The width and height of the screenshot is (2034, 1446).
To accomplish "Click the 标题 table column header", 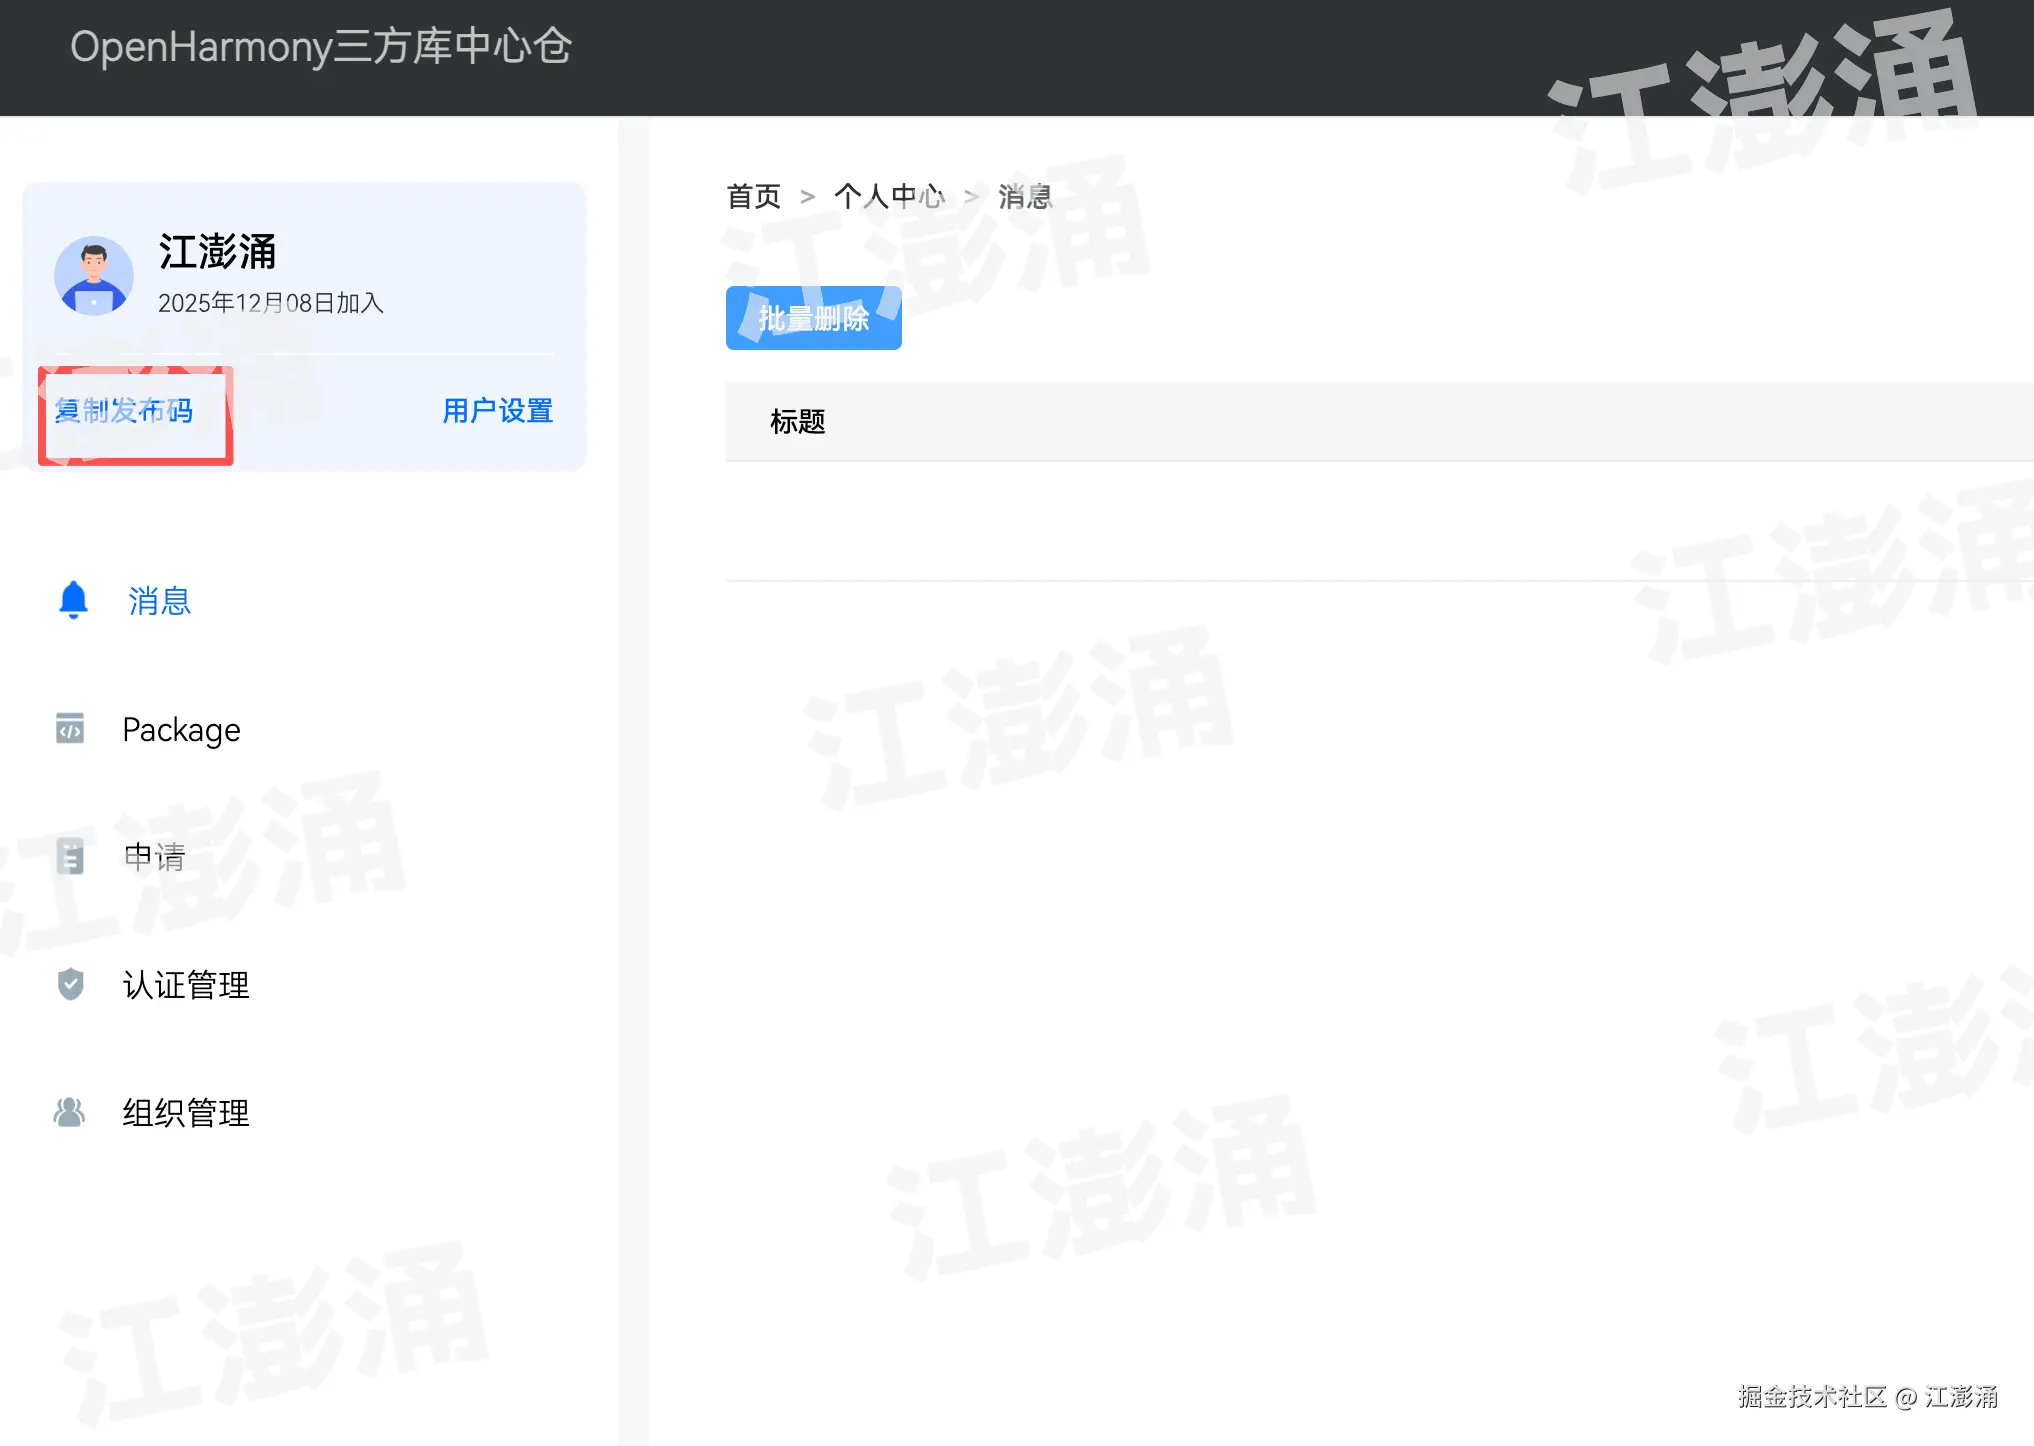I will point(797,422).
